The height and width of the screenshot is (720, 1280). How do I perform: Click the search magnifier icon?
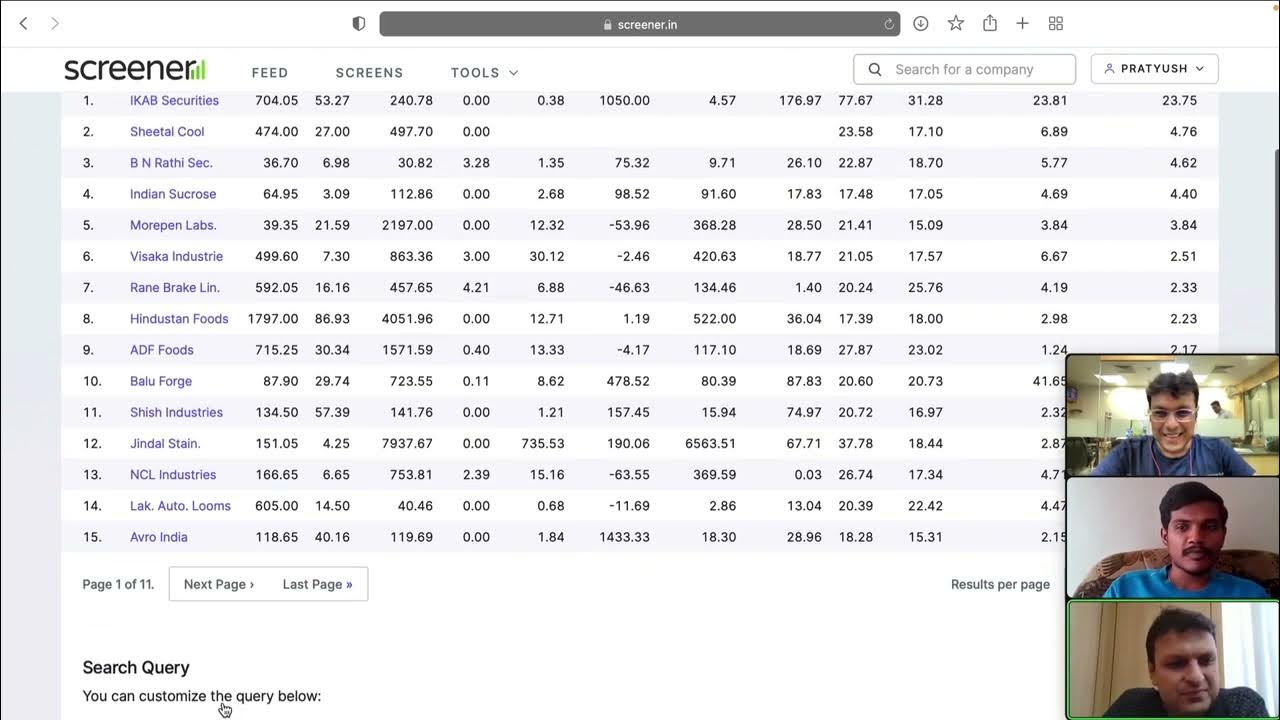[x=875, y=69]
